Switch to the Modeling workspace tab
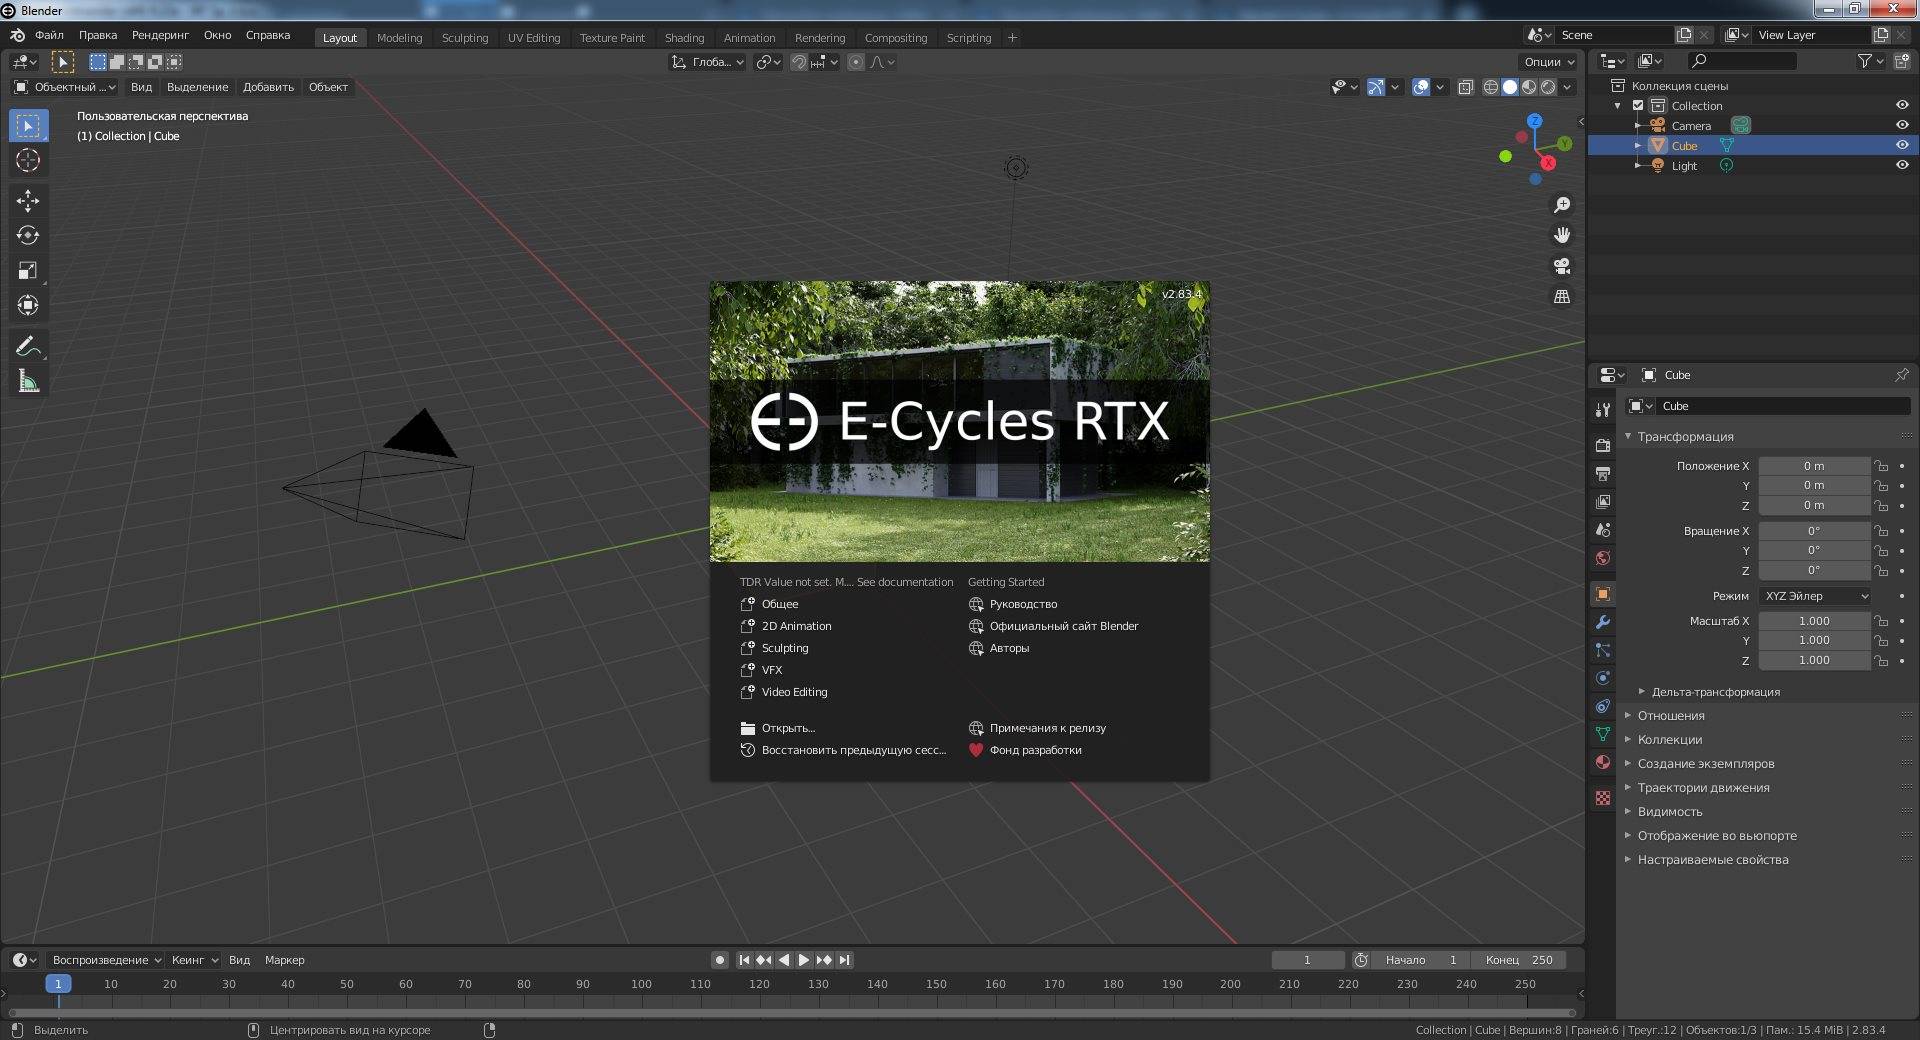Screen dimensions: 1920x1040 [399, 38]
